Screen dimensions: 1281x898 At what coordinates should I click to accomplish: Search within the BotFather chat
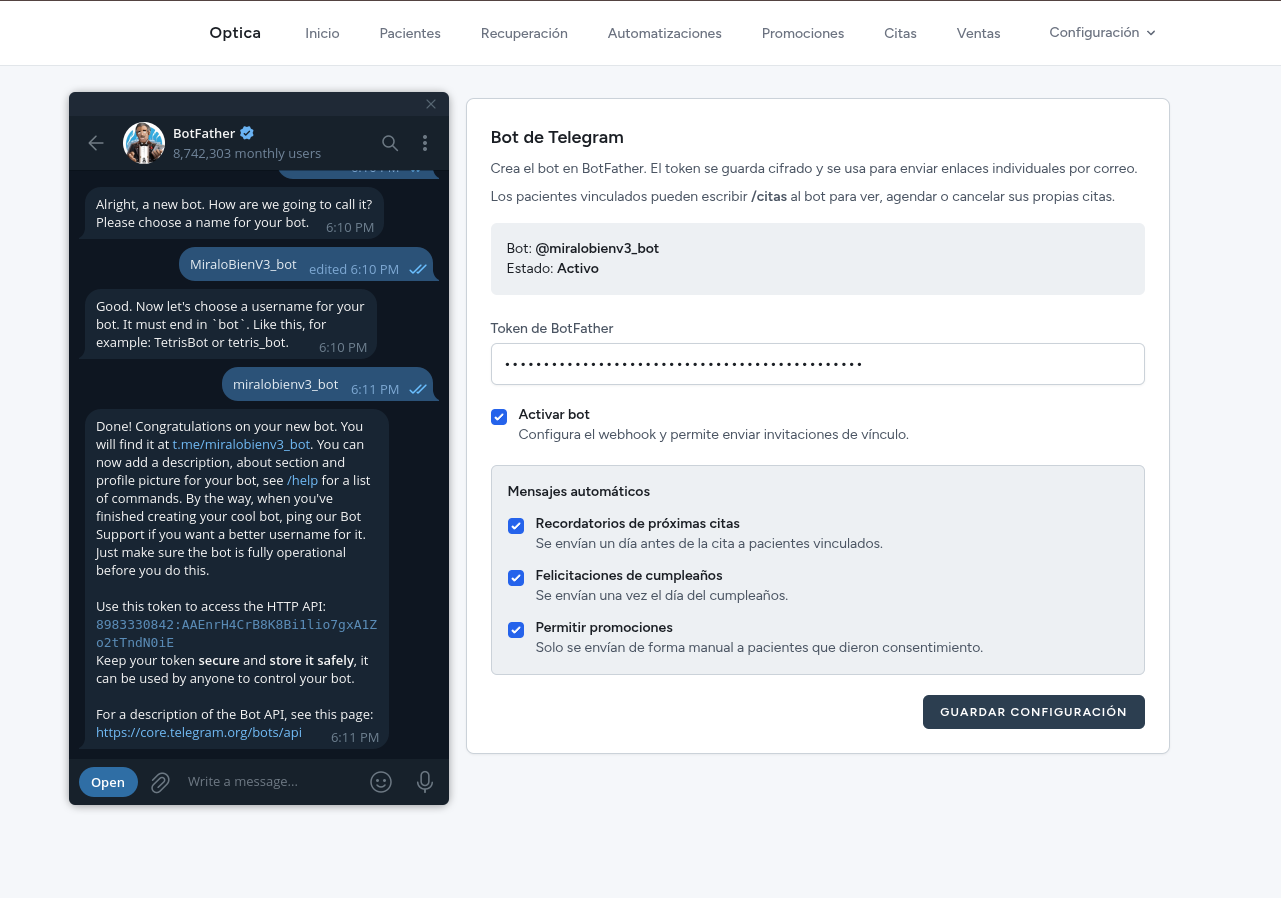[x=390, y=143]
